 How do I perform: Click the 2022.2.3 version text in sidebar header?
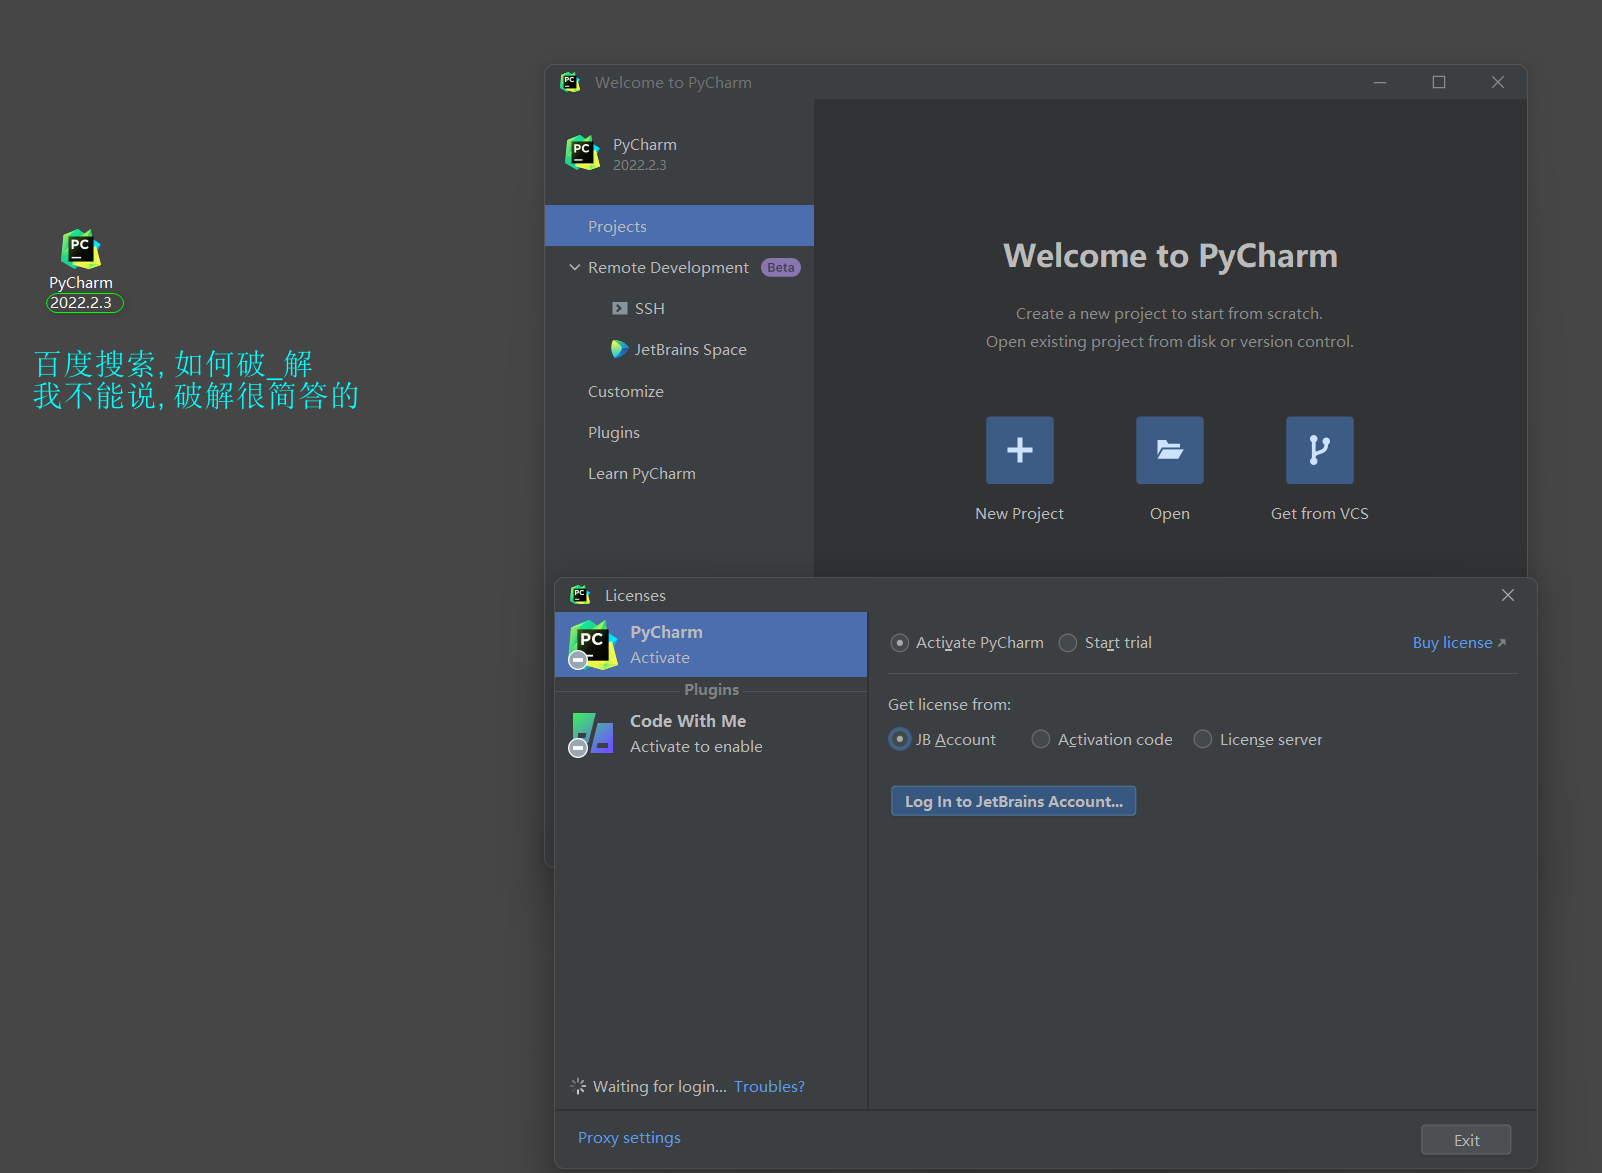pyautogui.click(x=639, y=165)
